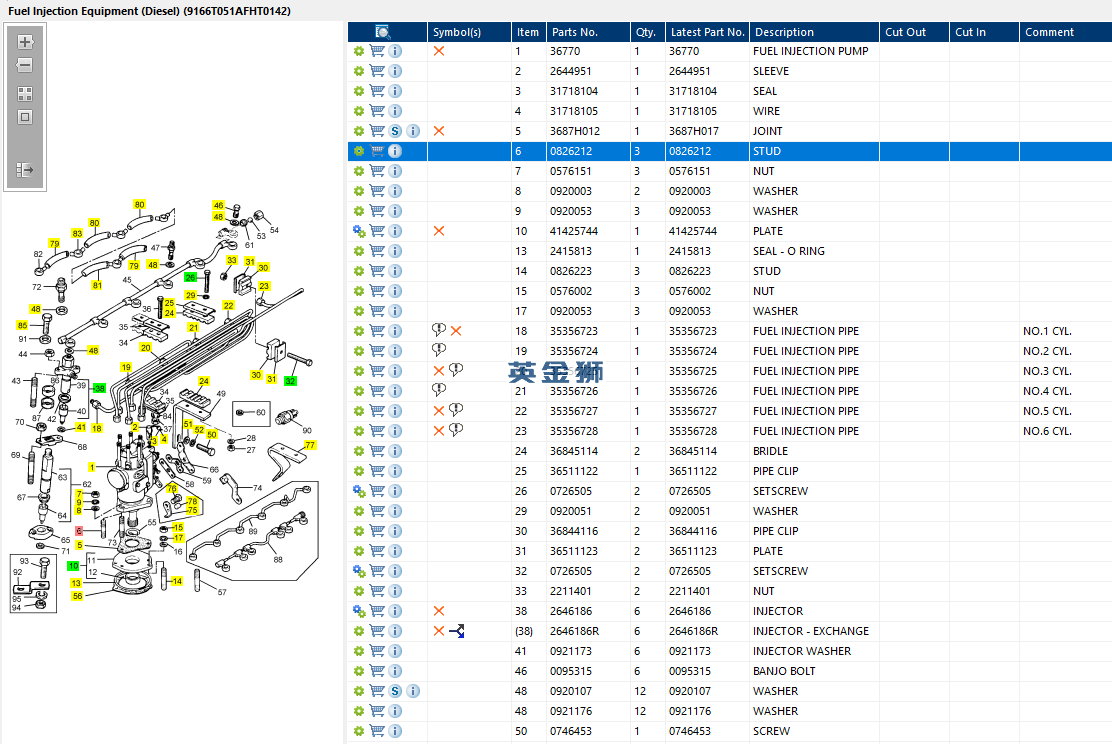Open info for the SCREW 0746453 row
Viewport: 1112px width, 744px height.
point(395,731)
